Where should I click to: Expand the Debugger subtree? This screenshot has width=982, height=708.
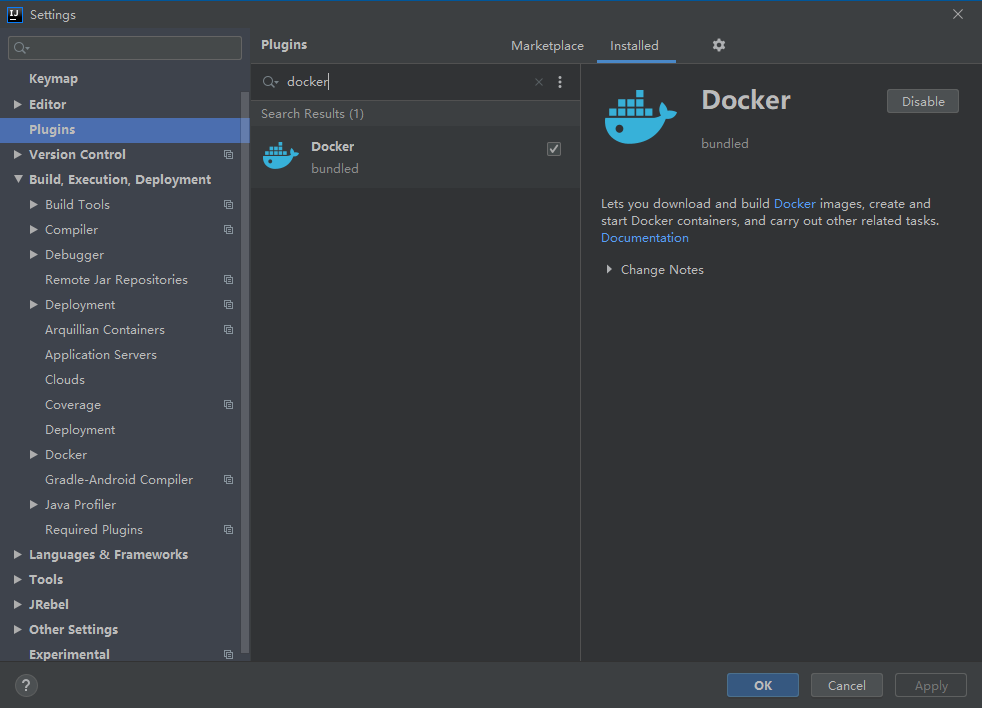[34, 254]
